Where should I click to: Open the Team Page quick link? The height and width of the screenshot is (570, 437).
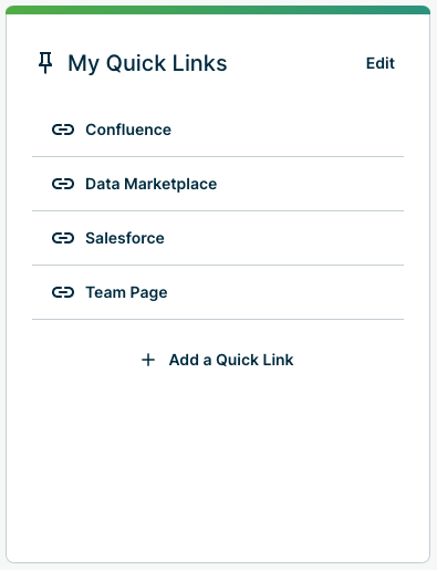coord(218,292)
